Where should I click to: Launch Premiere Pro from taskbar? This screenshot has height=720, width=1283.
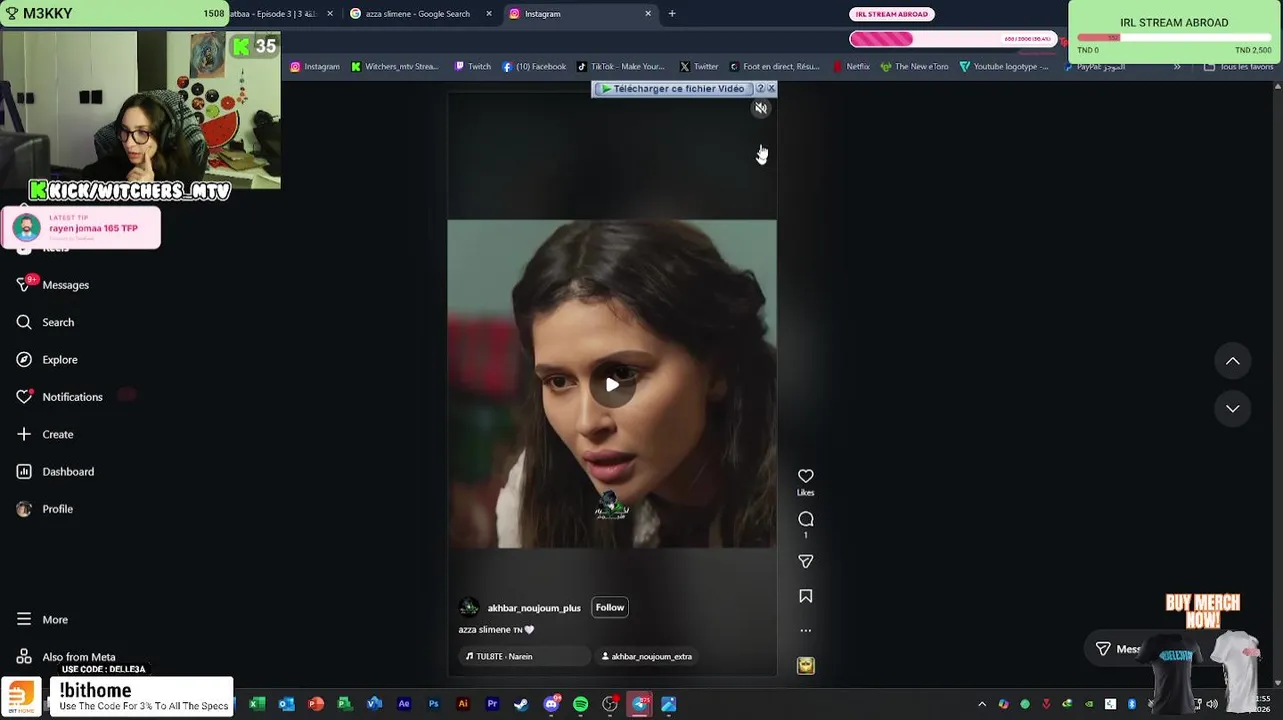click(492, 704)
